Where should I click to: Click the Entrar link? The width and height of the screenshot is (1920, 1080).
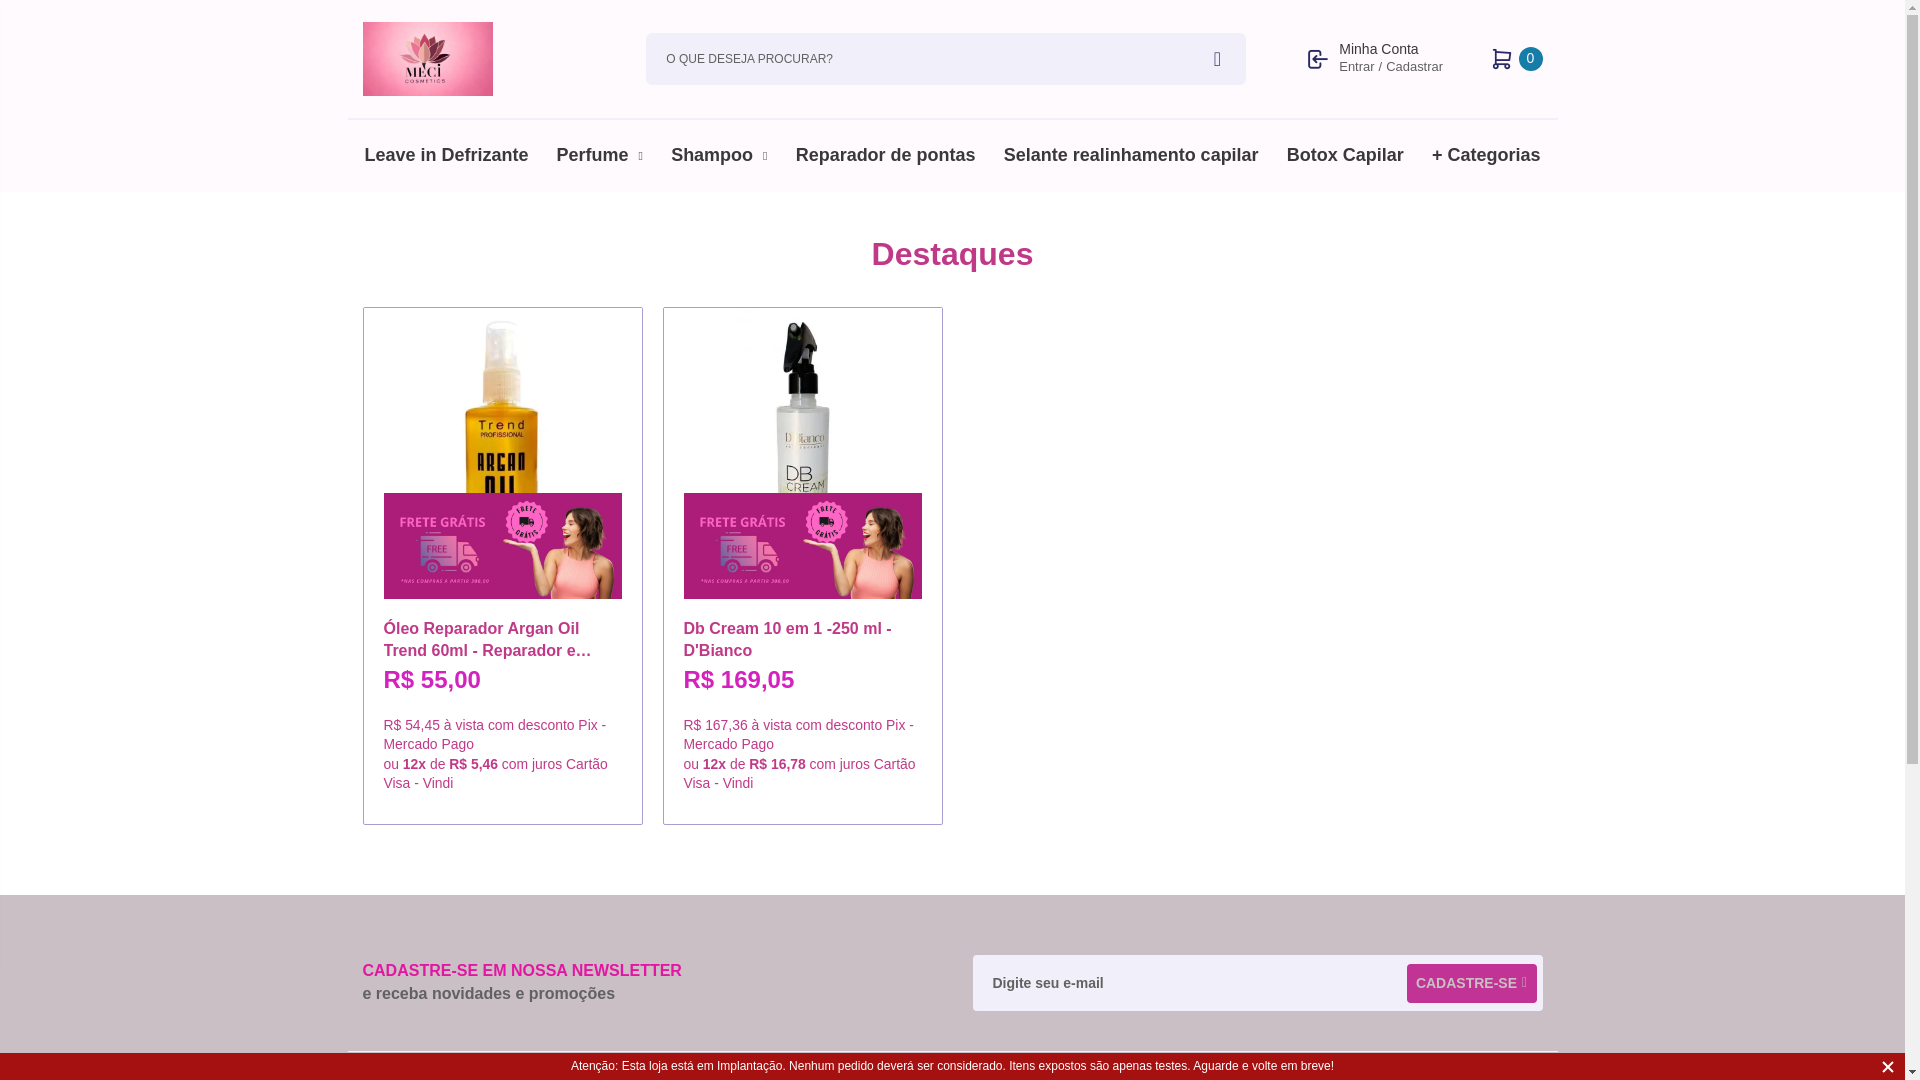pyautogui.click(x=1356, y=67)
